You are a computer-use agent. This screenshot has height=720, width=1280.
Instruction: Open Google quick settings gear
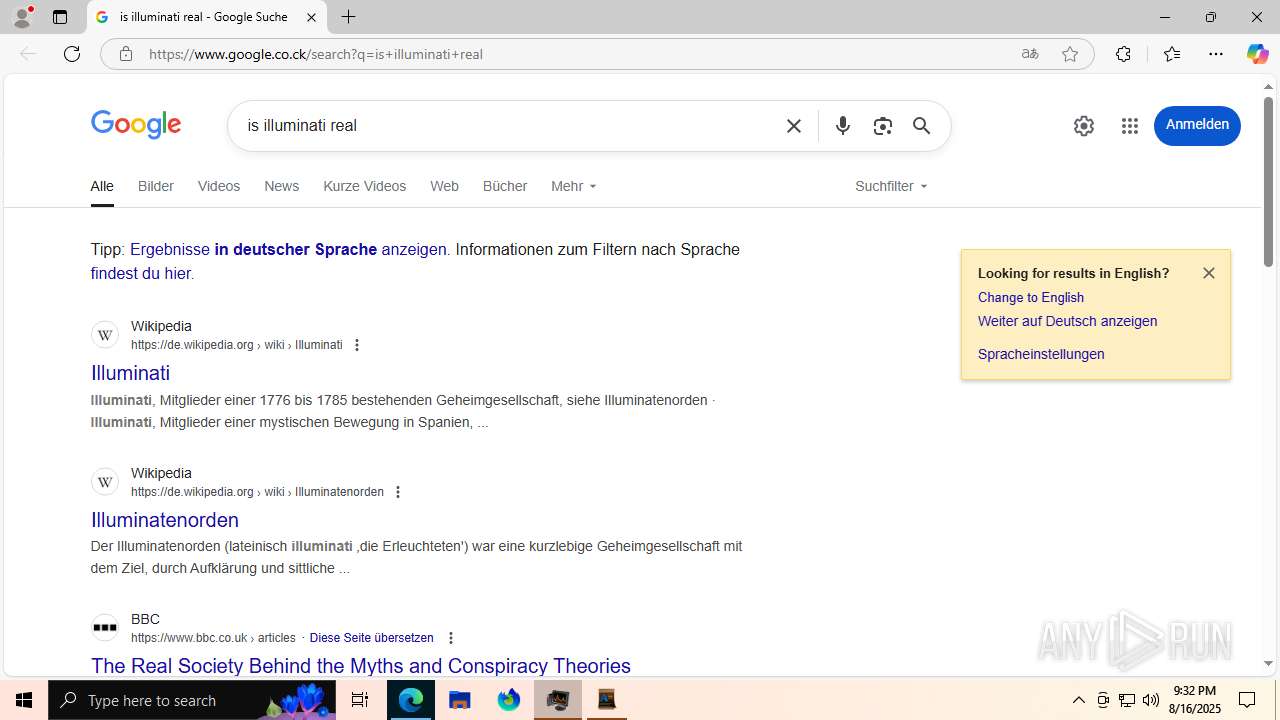(x=1084, y=126)
